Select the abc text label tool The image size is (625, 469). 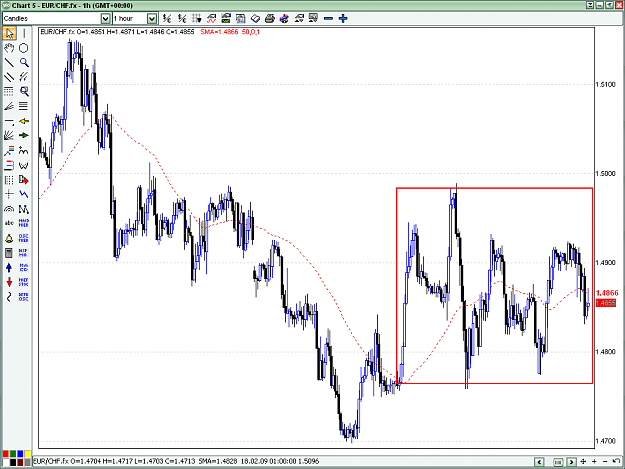tap(9, 223)
